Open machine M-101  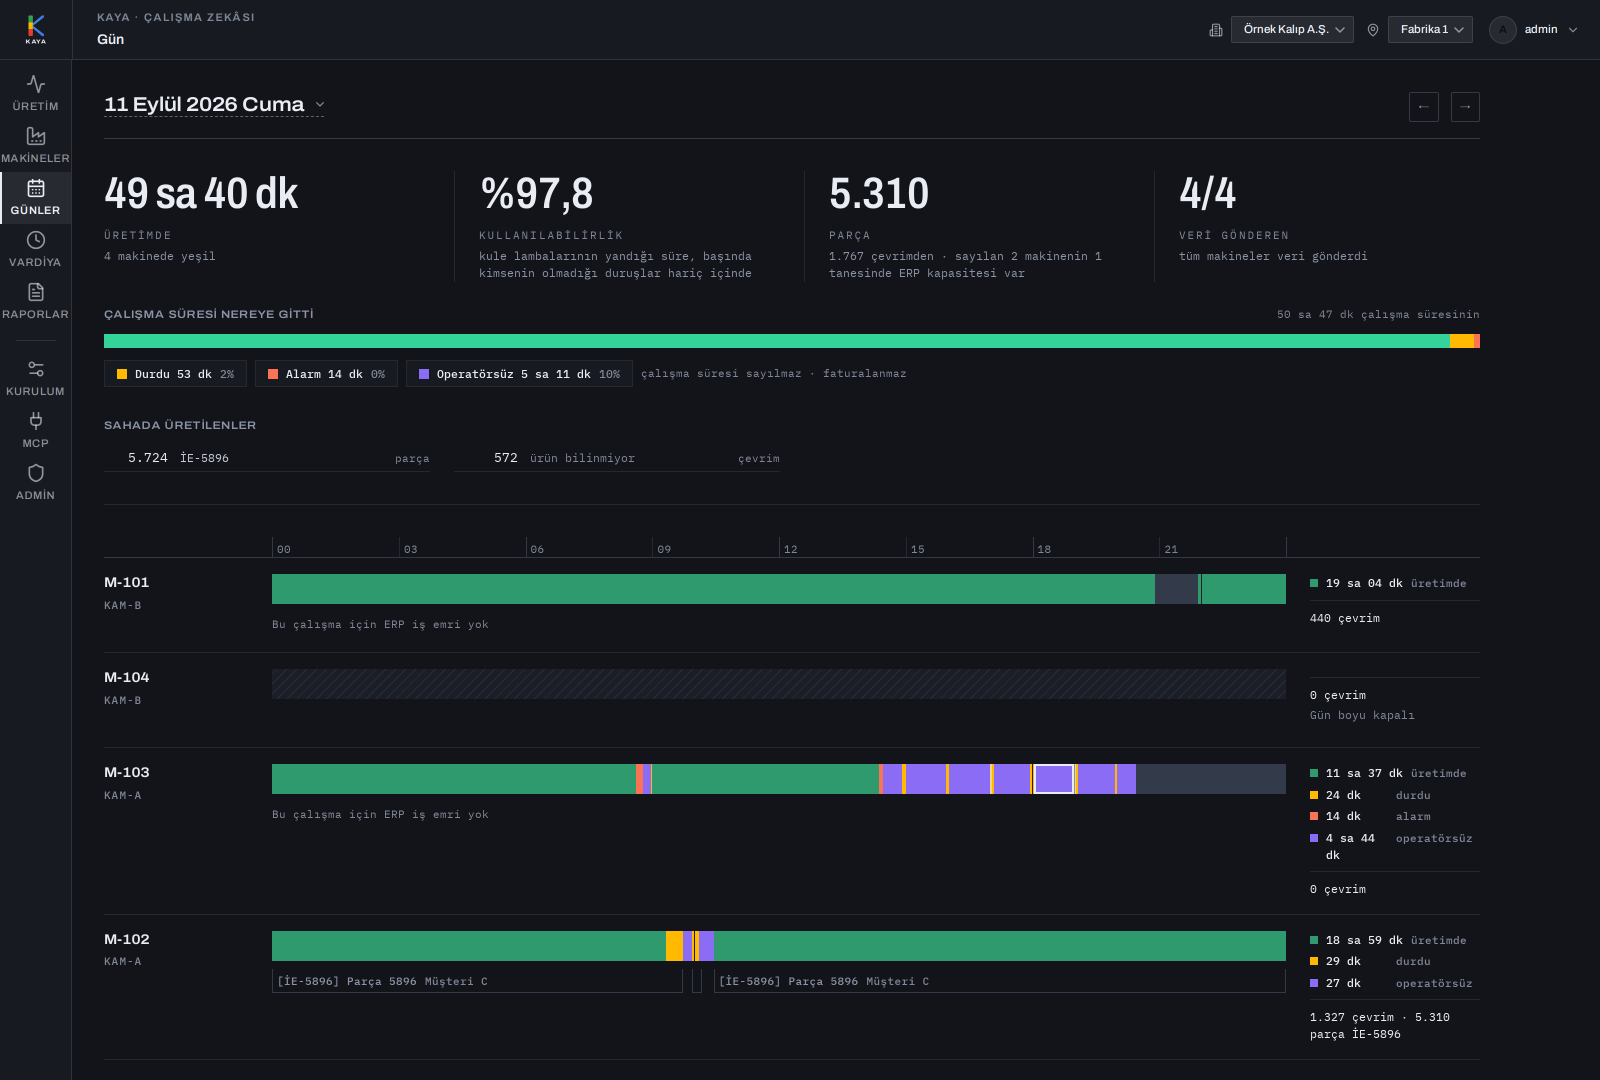point(127,582)
